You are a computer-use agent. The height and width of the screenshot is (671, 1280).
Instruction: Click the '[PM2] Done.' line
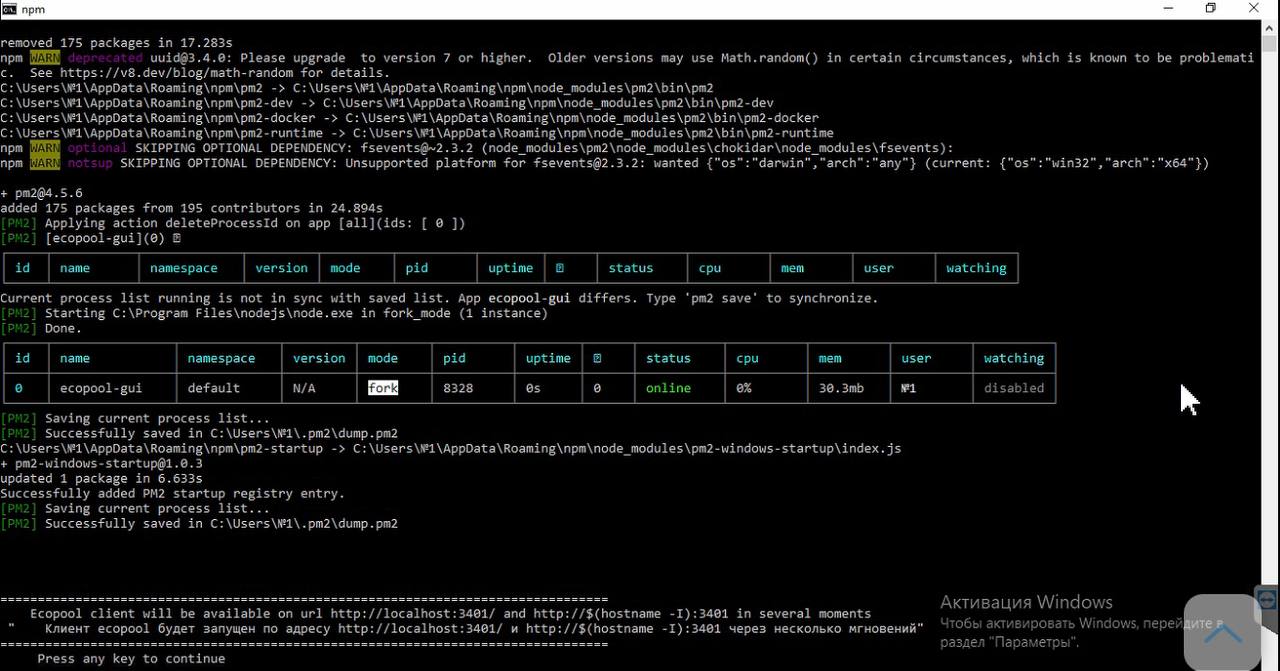pos(41,328)
